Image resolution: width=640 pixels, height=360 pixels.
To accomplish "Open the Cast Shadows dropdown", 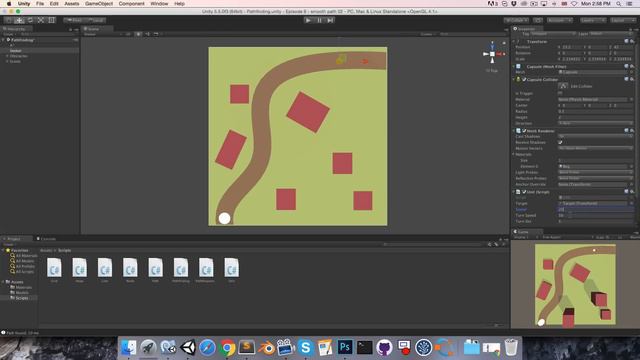I will (x=596, y=137).
